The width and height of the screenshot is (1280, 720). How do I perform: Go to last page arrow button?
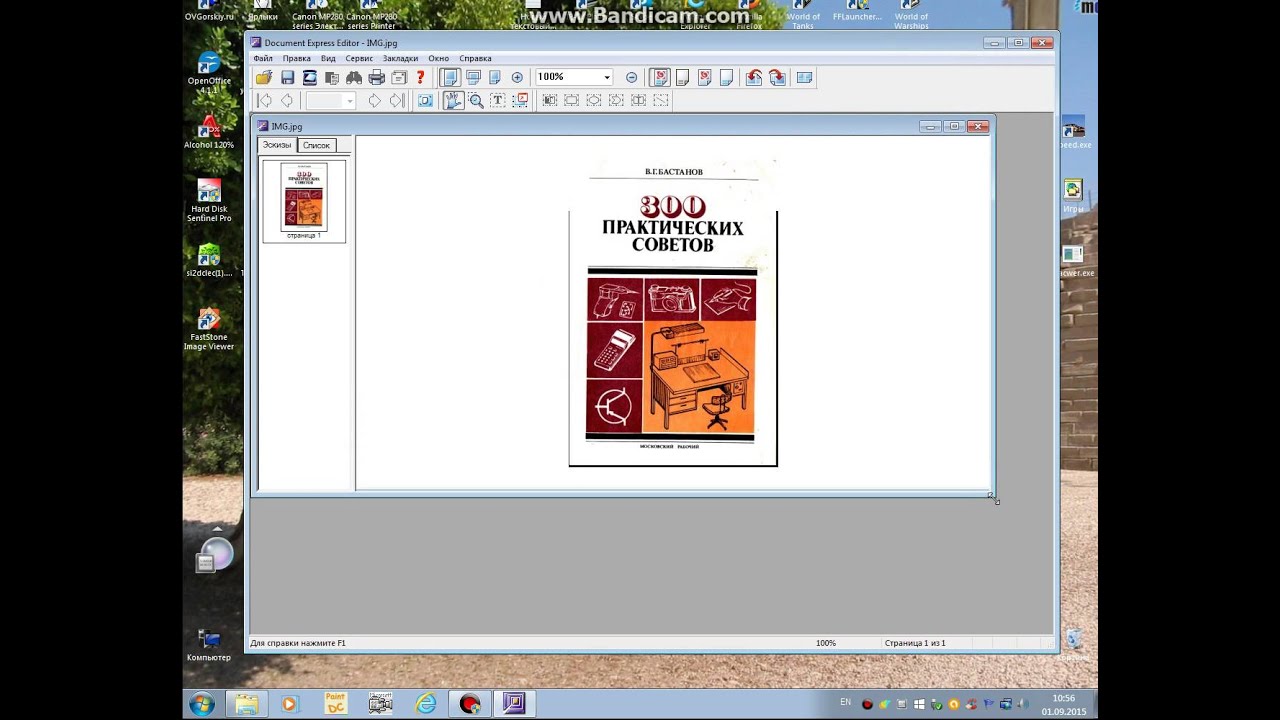click(397, 100)
